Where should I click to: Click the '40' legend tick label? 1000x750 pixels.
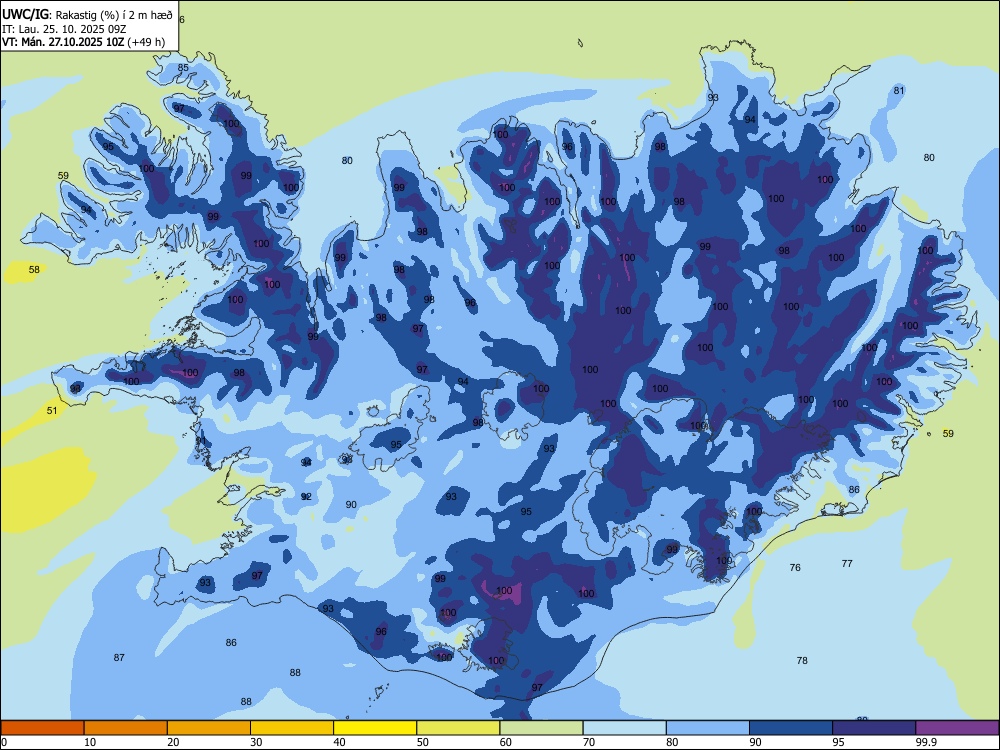click(339, 742)
